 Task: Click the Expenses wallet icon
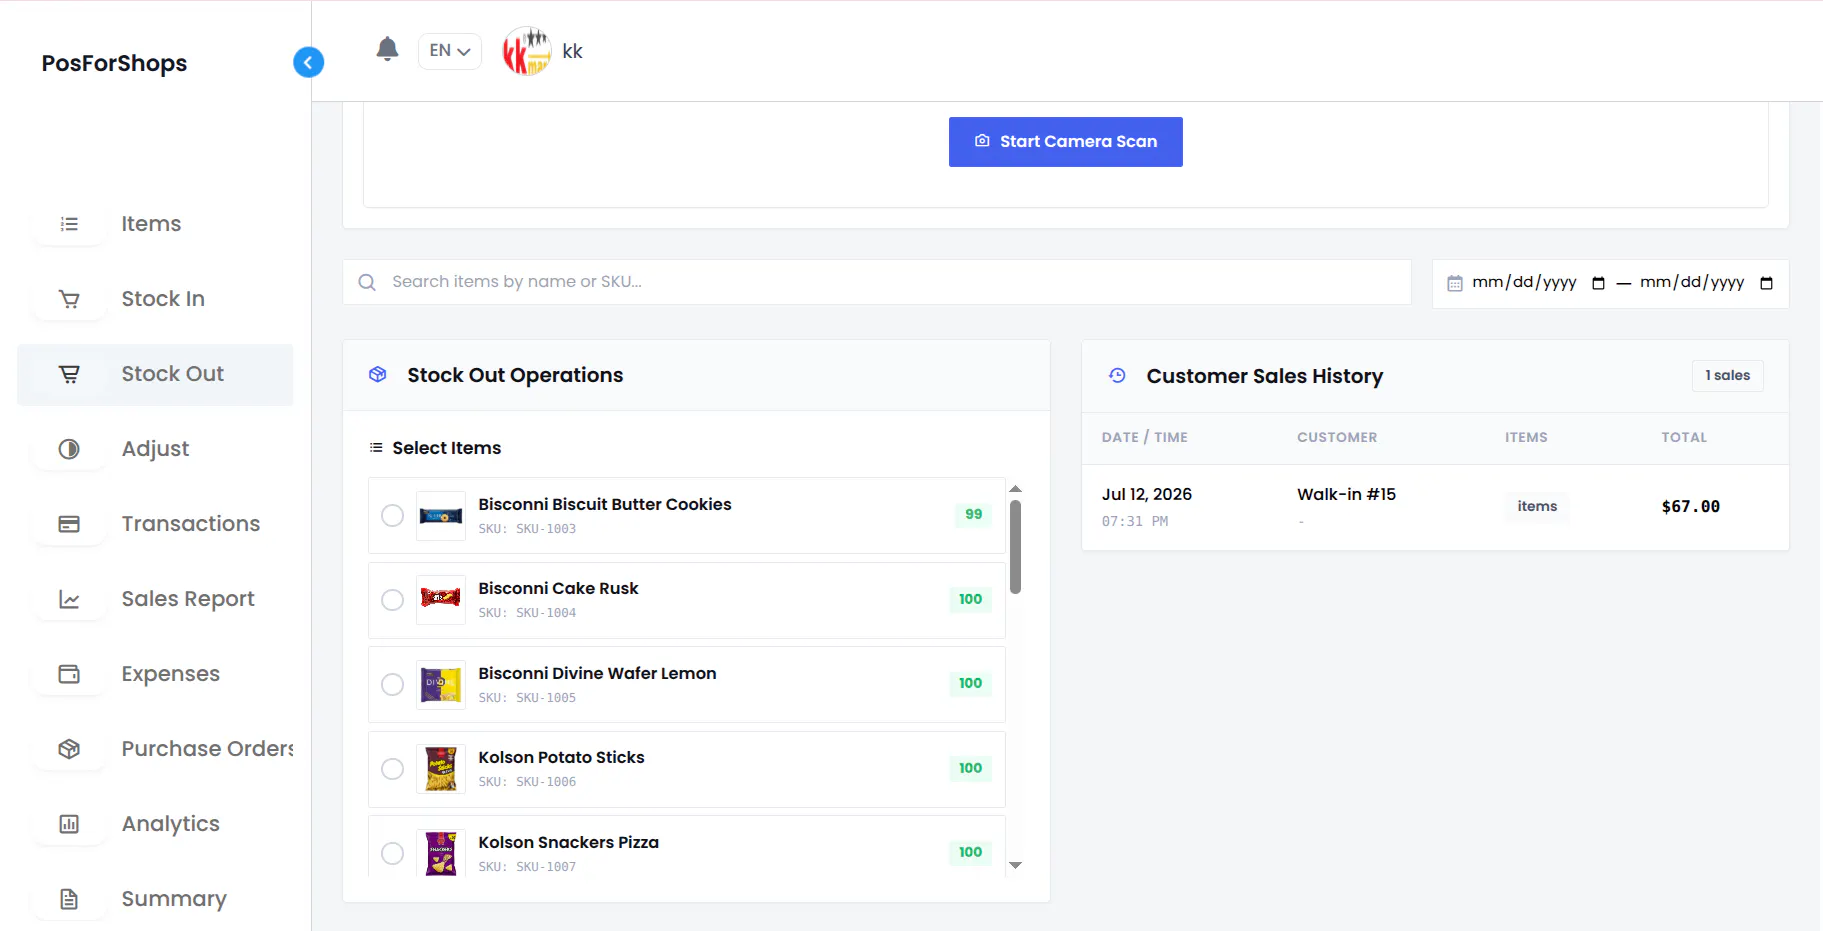tap(69, 674)
